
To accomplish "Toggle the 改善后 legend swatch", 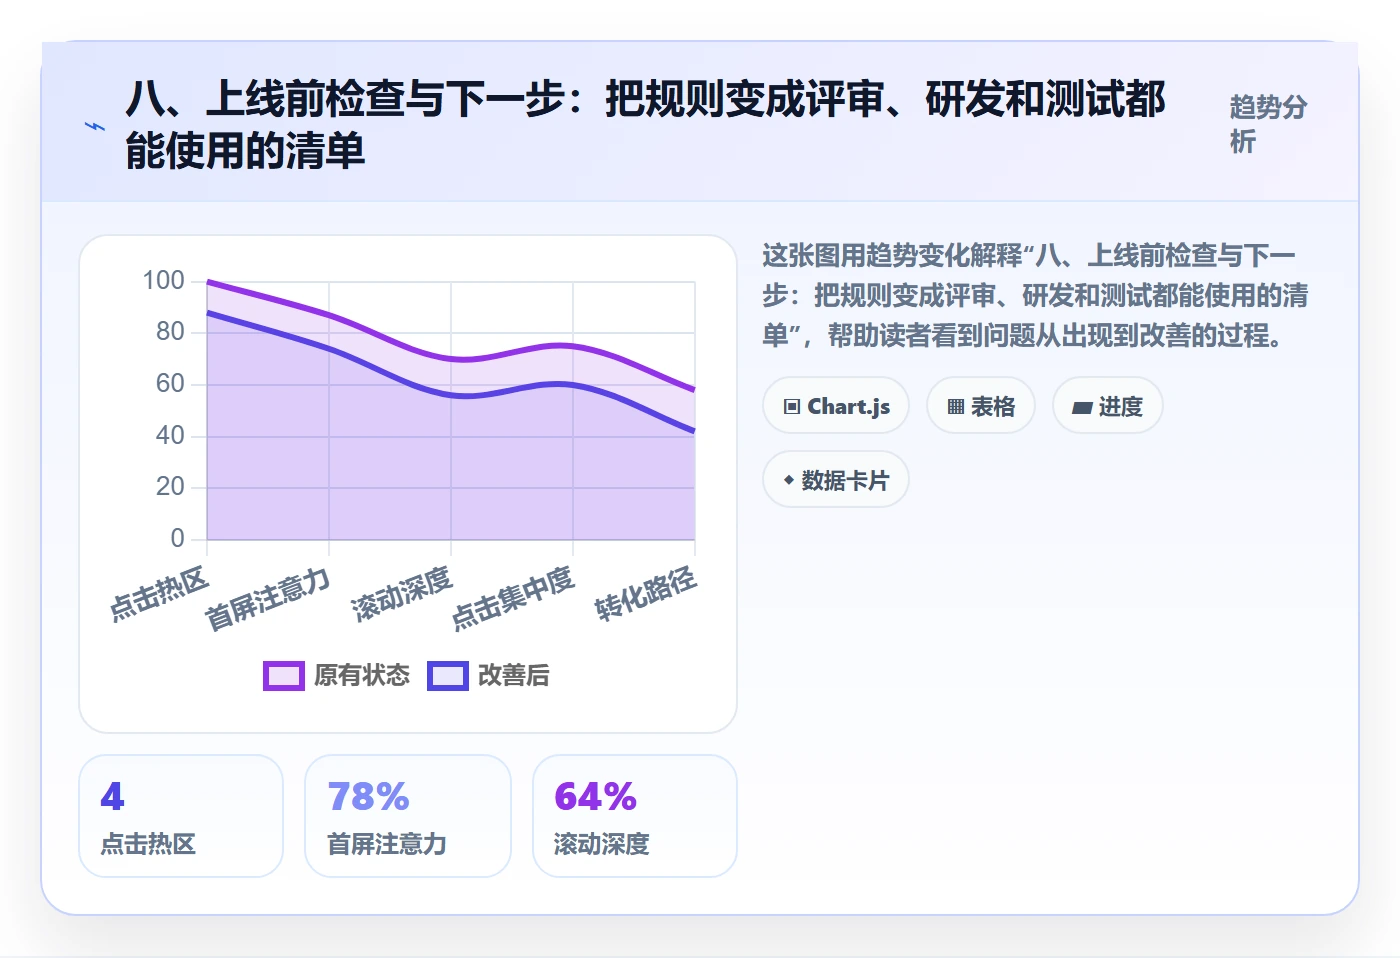I will click(x=447, y=676).
